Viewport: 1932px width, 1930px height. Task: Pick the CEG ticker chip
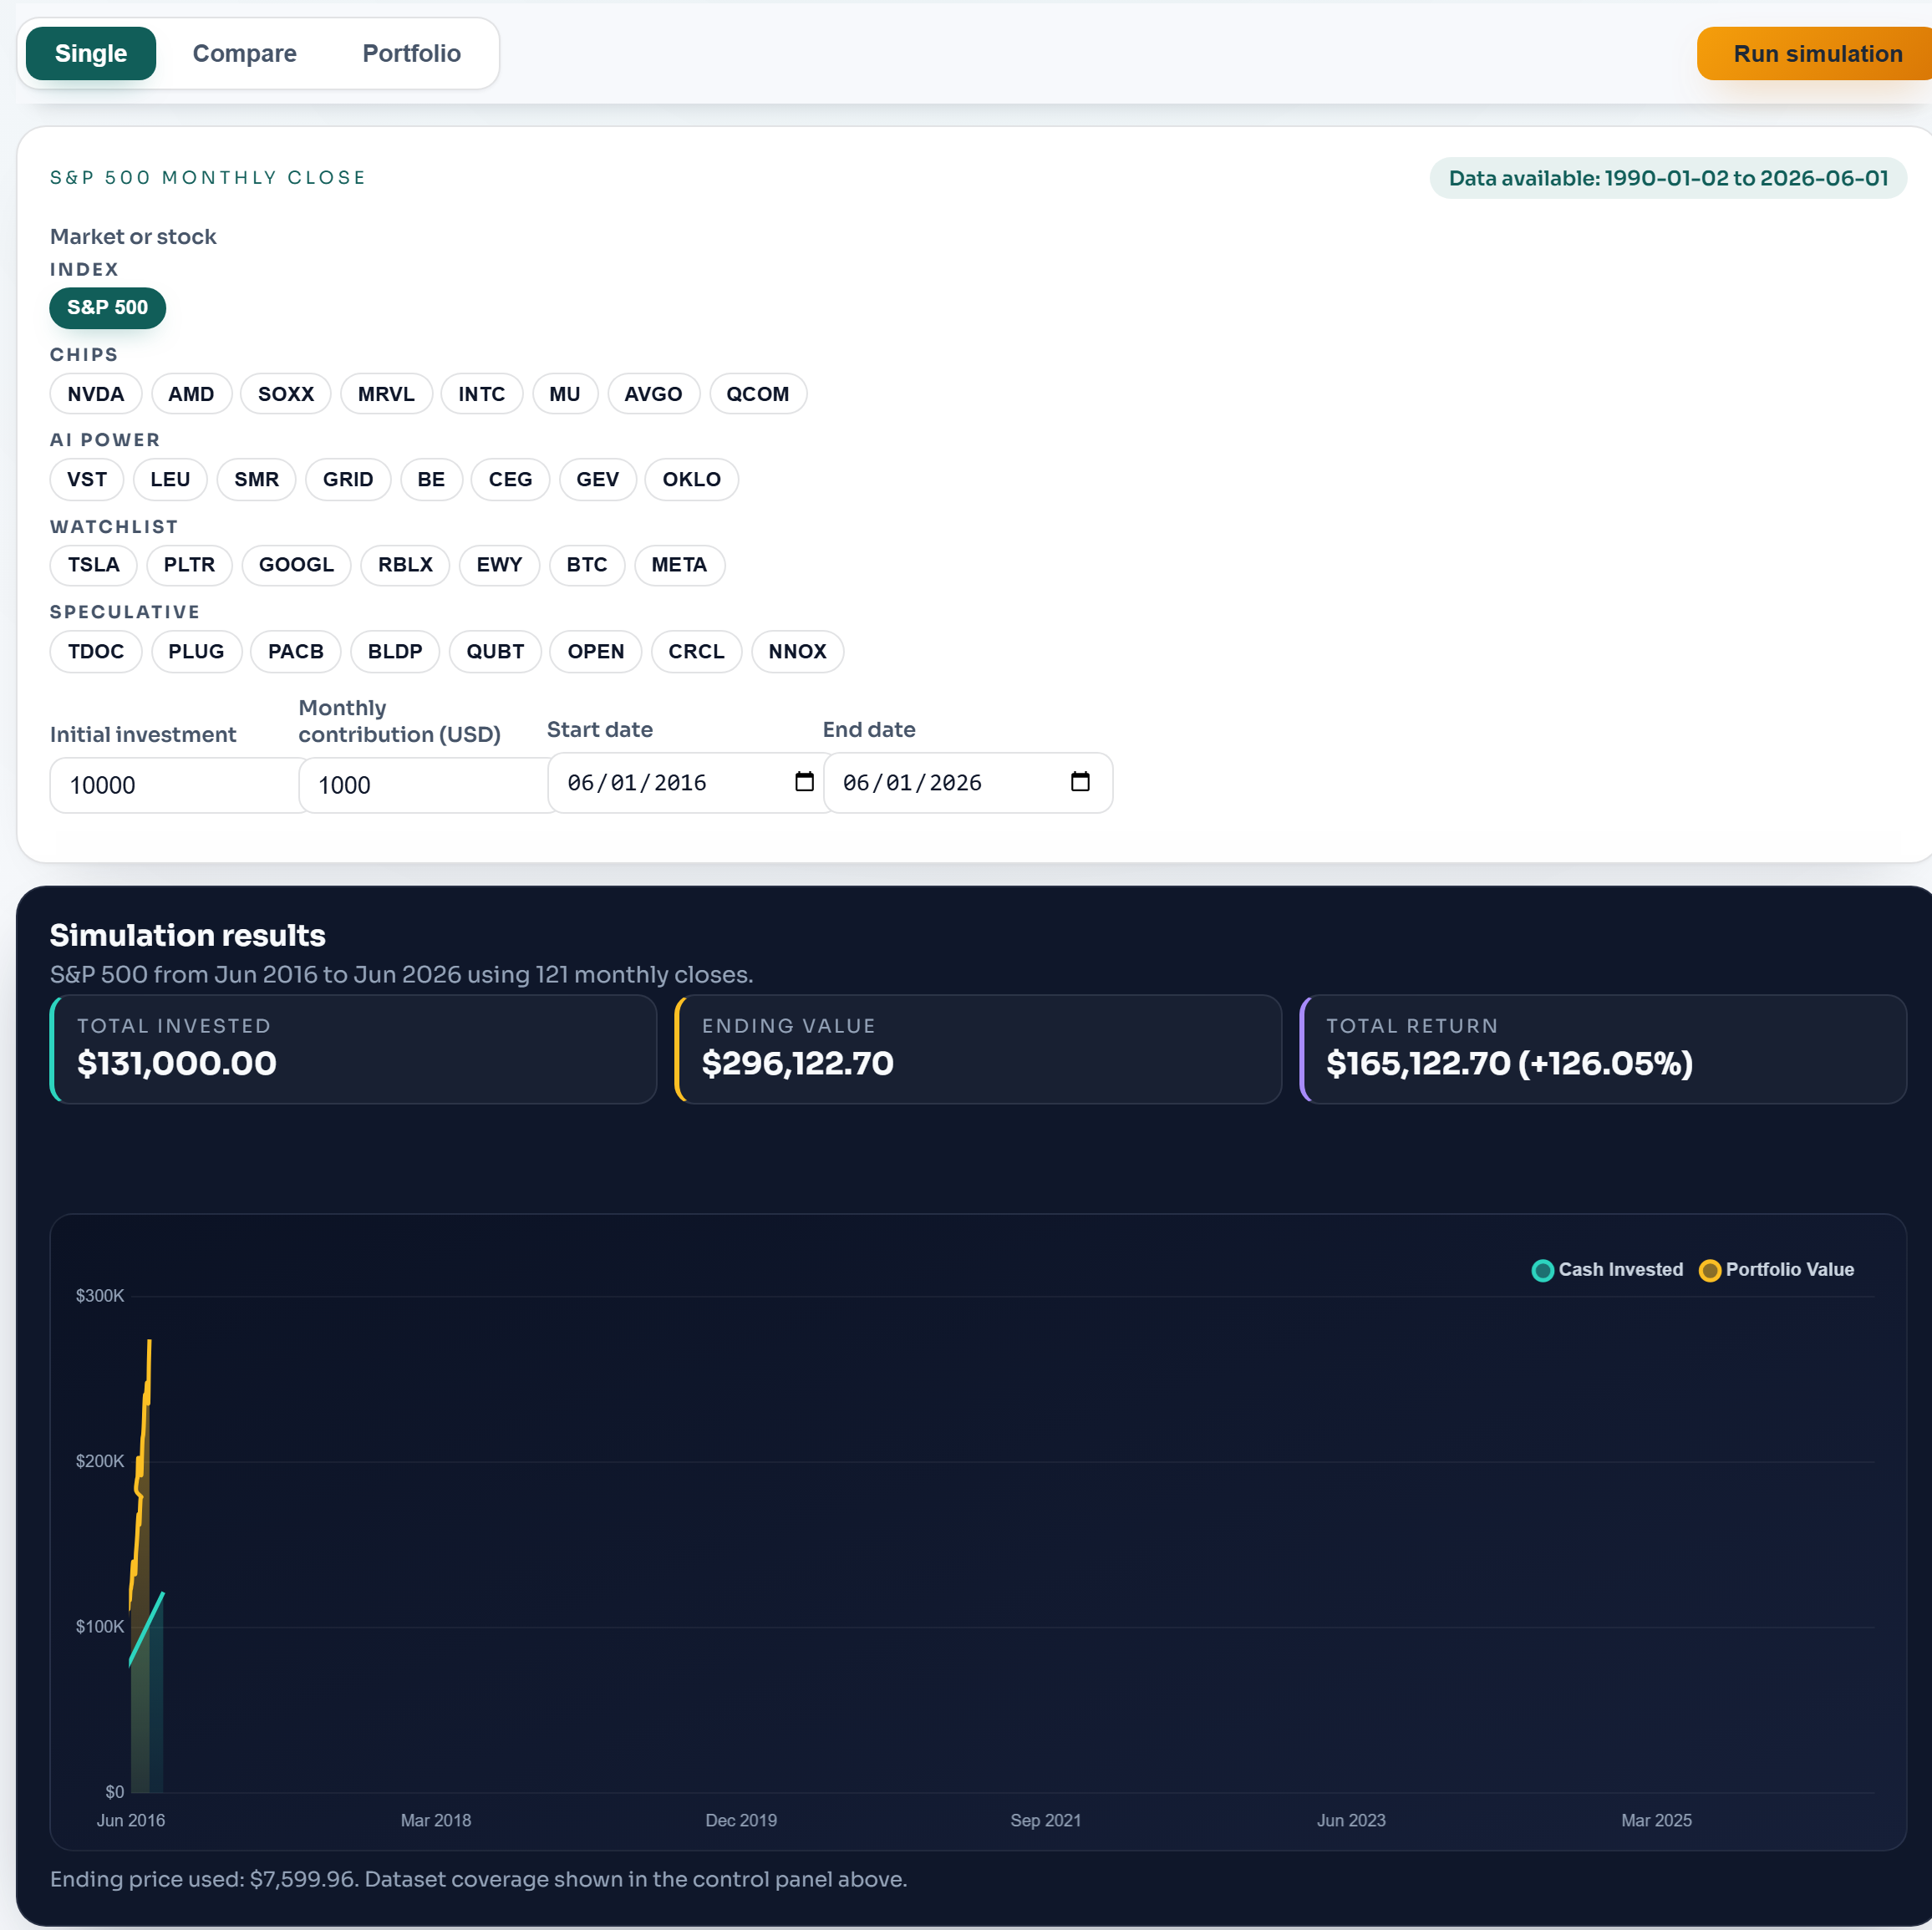tap(510, 479)
